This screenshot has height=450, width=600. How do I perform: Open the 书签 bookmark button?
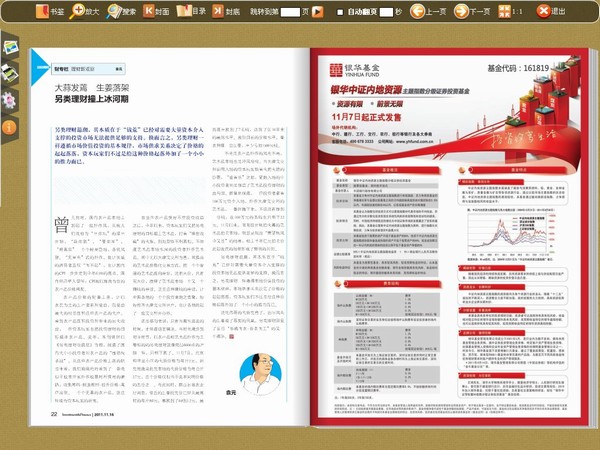pos(50,11)
